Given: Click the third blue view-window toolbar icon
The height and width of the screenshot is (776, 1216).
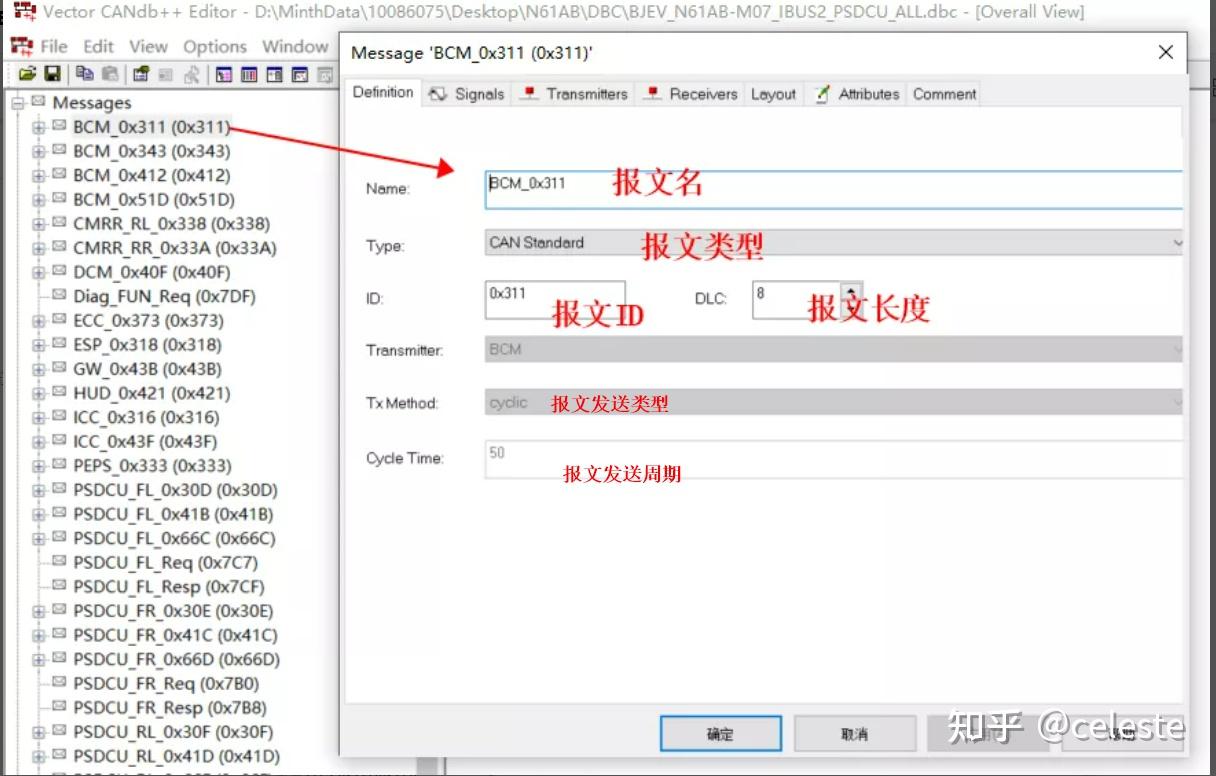Looking at the screenshot, I should 274,74.
